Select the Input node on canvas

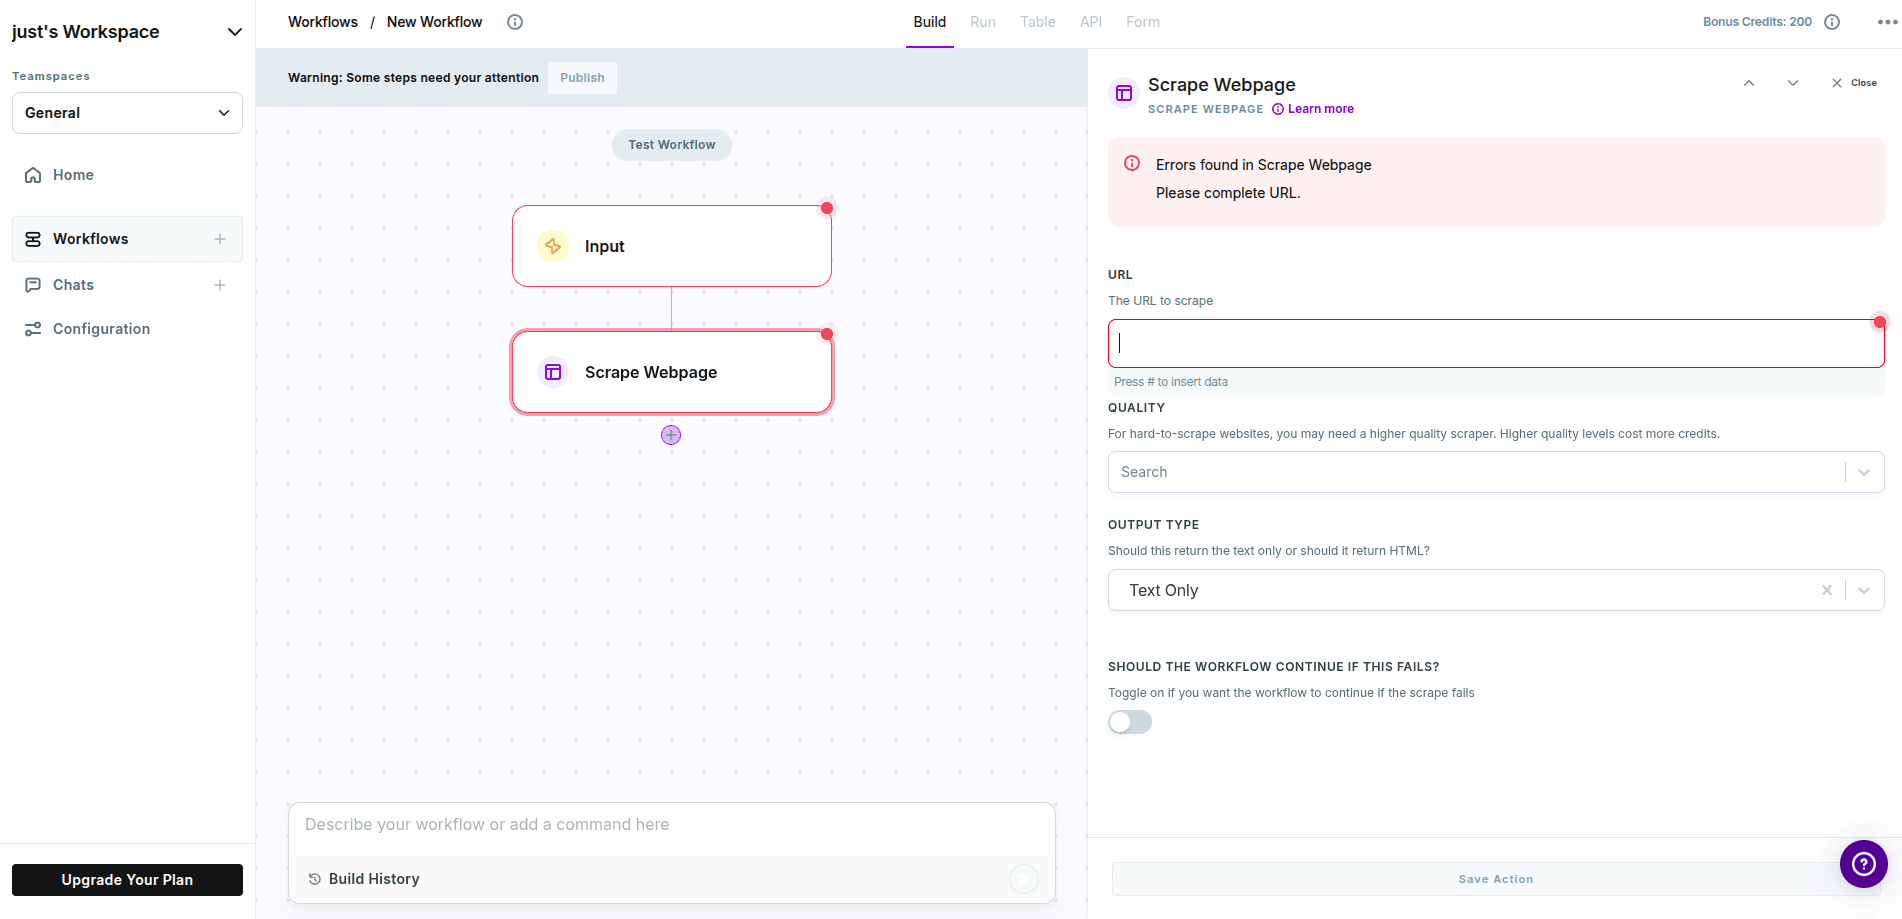(672, 246)
